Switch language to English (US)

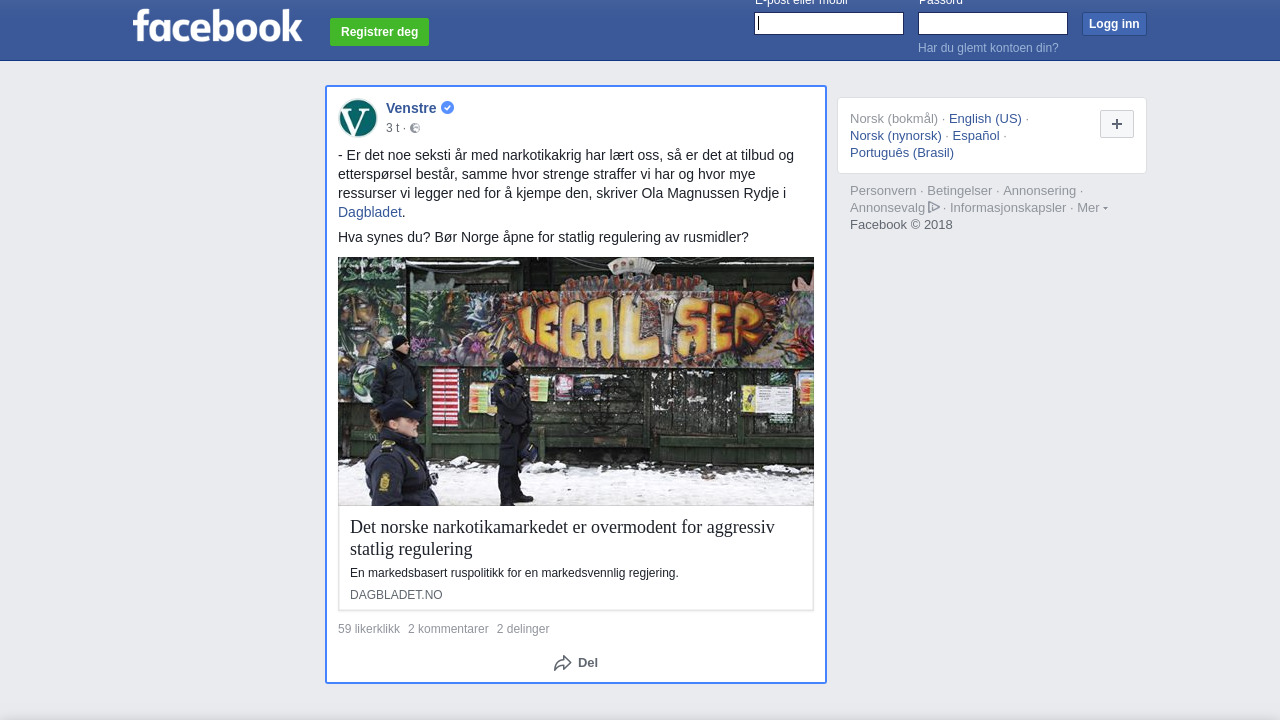tap(985, 118)
